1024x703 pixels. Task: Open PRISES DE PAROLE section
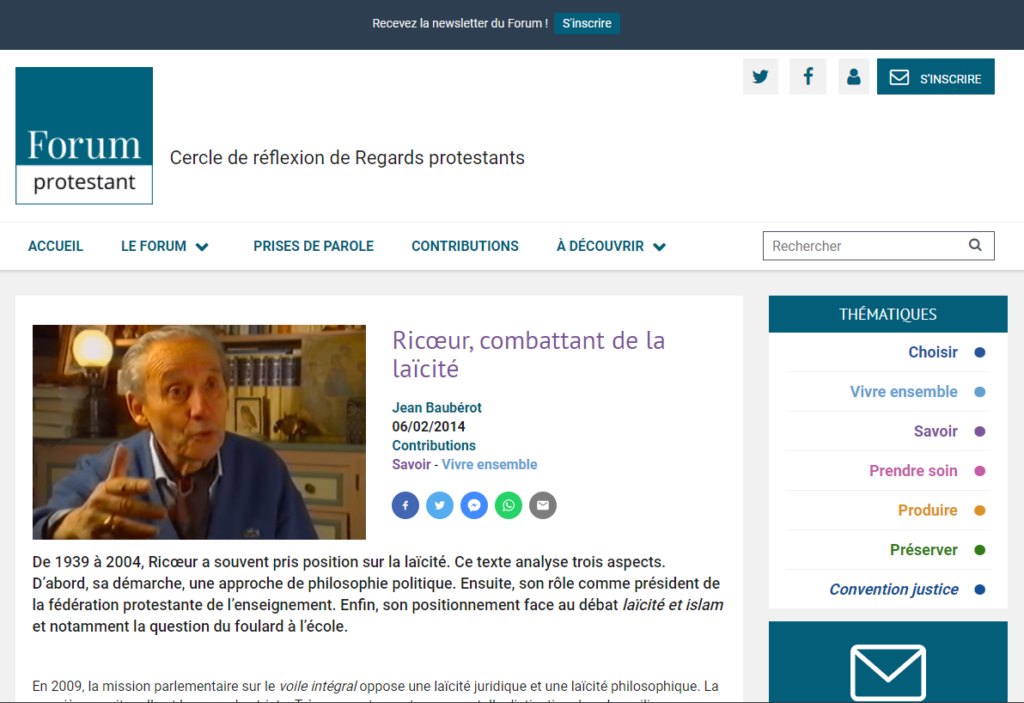[x=313, y=246]
